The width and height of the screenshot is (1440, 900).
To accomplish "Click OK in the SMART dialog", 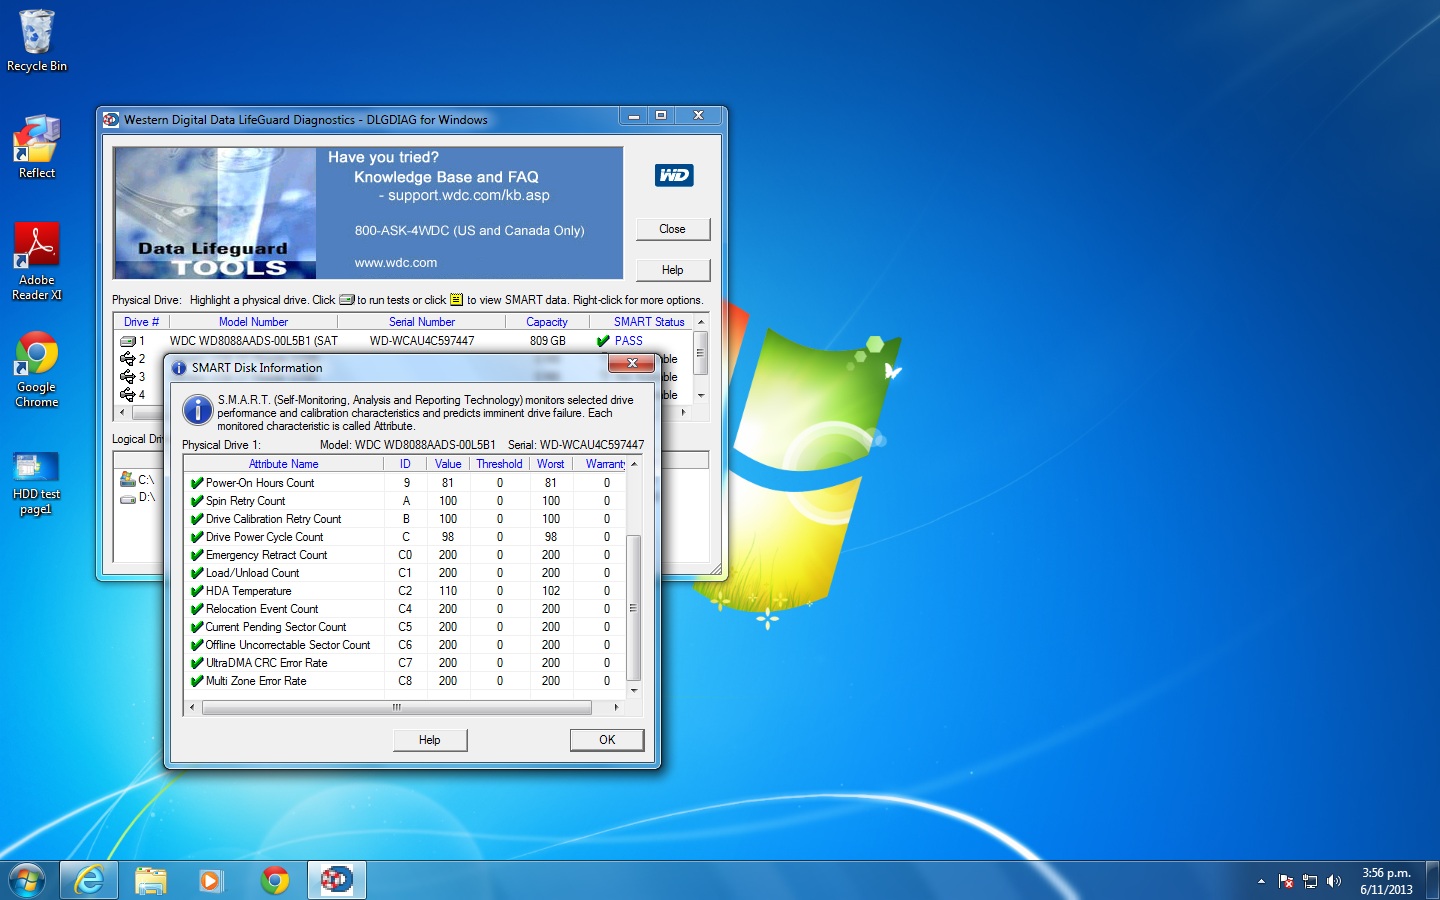I will coord(607,740).
